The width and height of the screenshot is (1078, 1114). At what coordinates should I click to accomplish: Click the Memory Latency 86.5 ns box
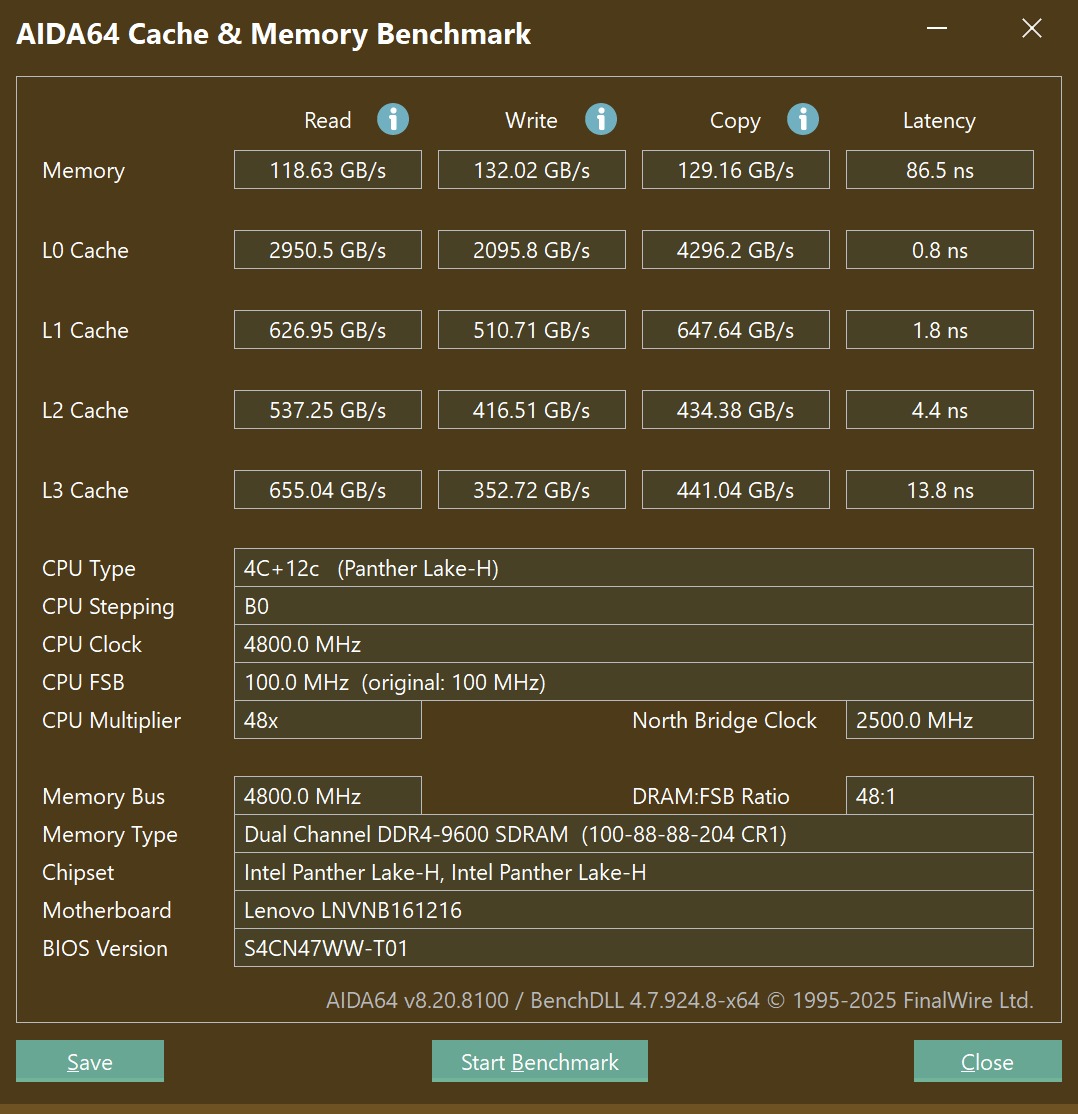(x=939, y=170)
